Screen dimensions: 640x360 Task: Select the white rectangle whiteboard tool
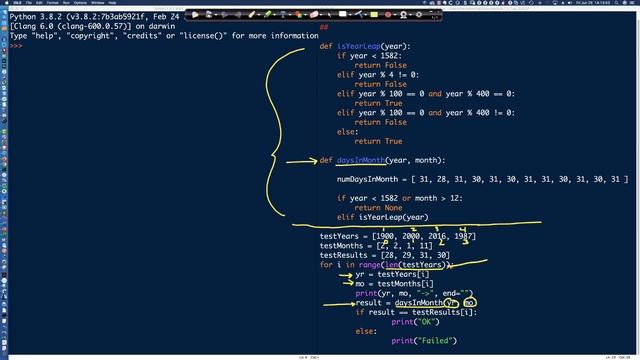(x=342, y=14)
